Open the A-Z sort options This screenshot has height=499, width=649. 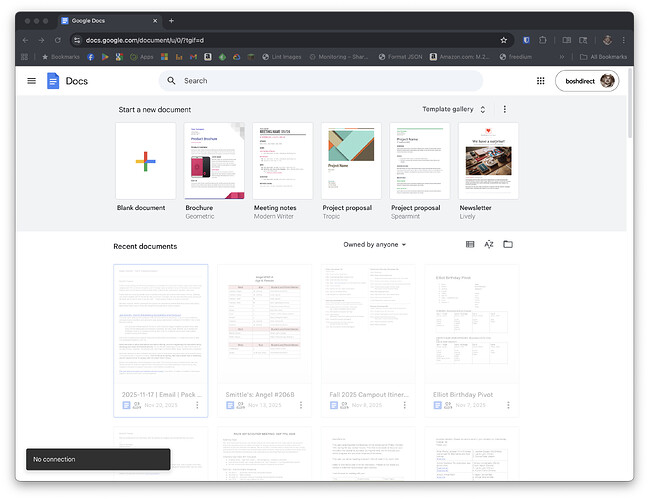489,245
